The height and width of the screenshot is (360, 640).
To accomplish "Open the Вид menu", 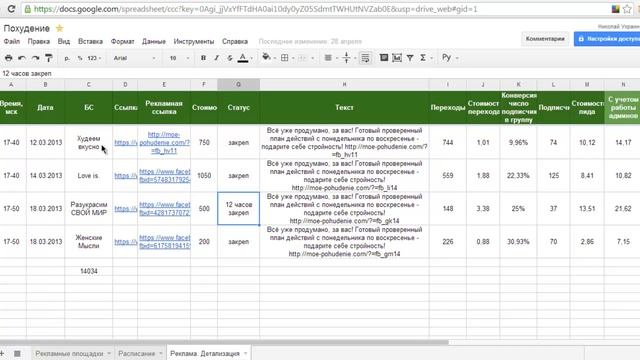I will (x=64, y=42).
